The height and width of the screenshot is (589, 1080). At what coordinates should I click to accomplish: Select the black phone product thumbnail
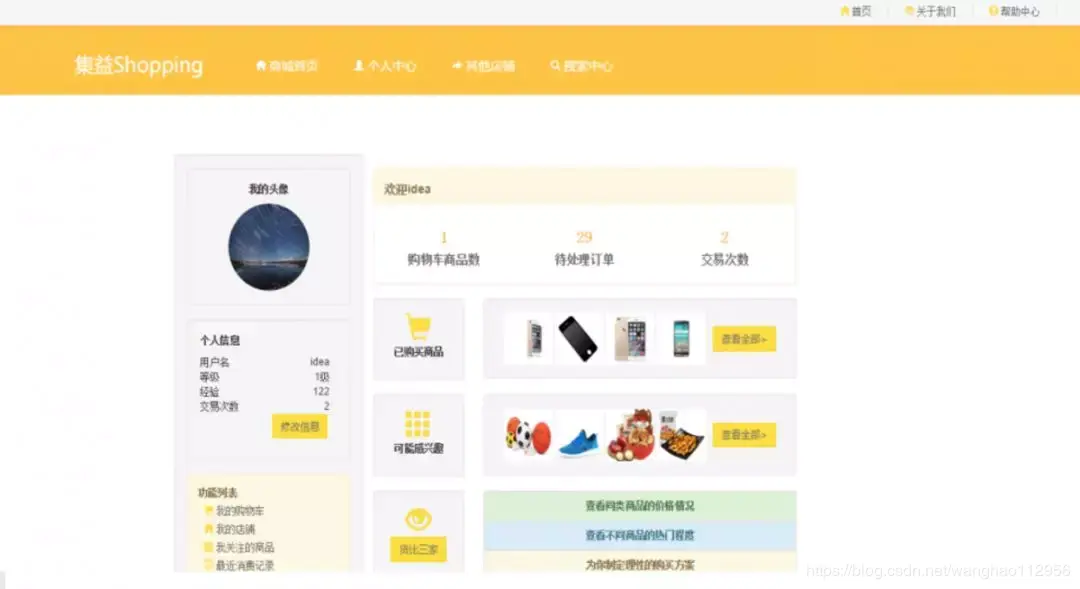578,338
